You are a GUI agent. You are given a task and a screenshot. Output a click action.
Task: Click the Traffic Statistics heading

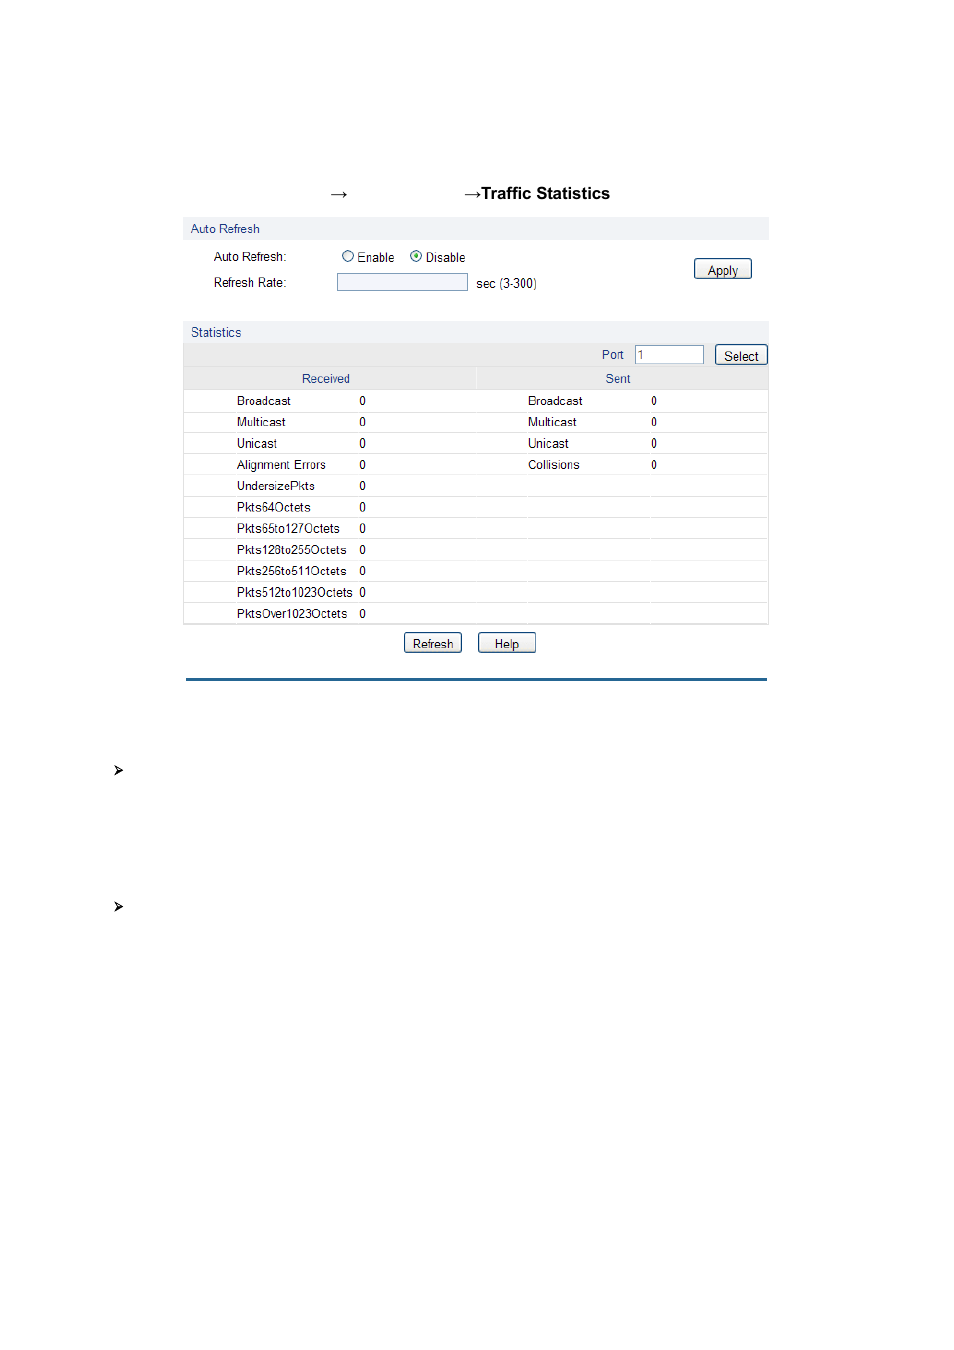[x=545, y=194]
